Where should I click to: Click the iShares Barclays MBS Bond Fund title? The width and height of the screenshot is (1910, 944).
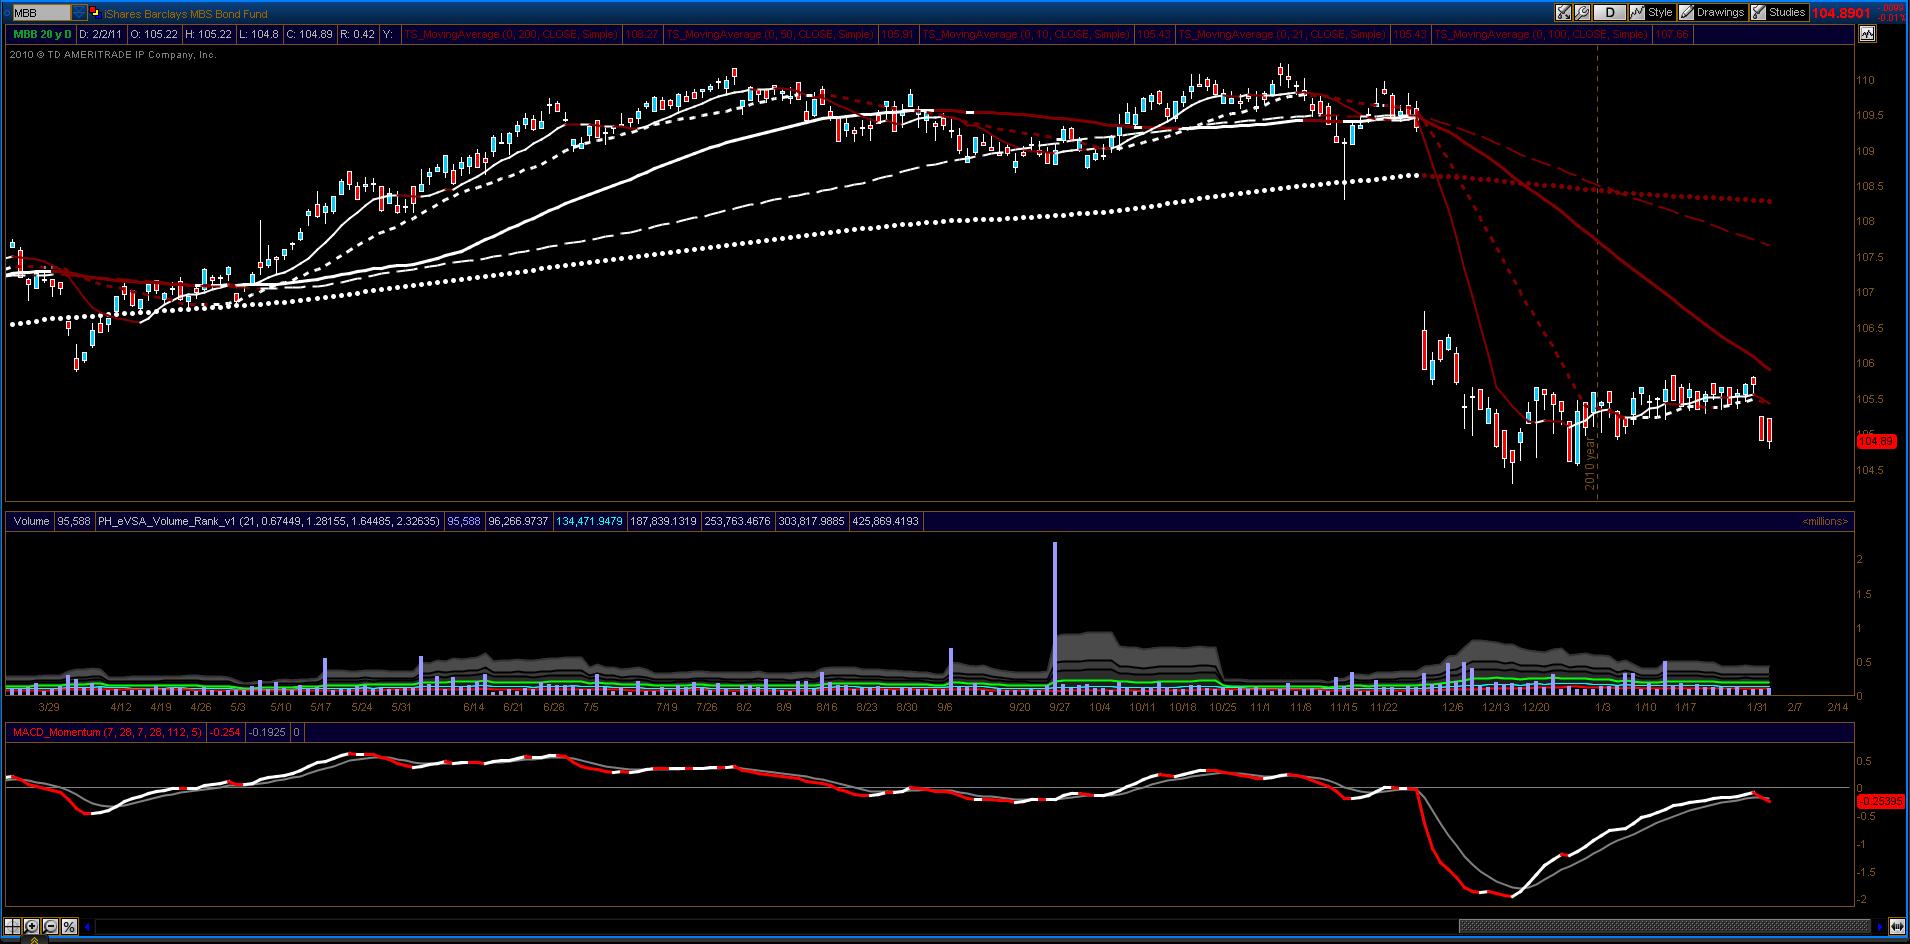(x=185, y=14)
